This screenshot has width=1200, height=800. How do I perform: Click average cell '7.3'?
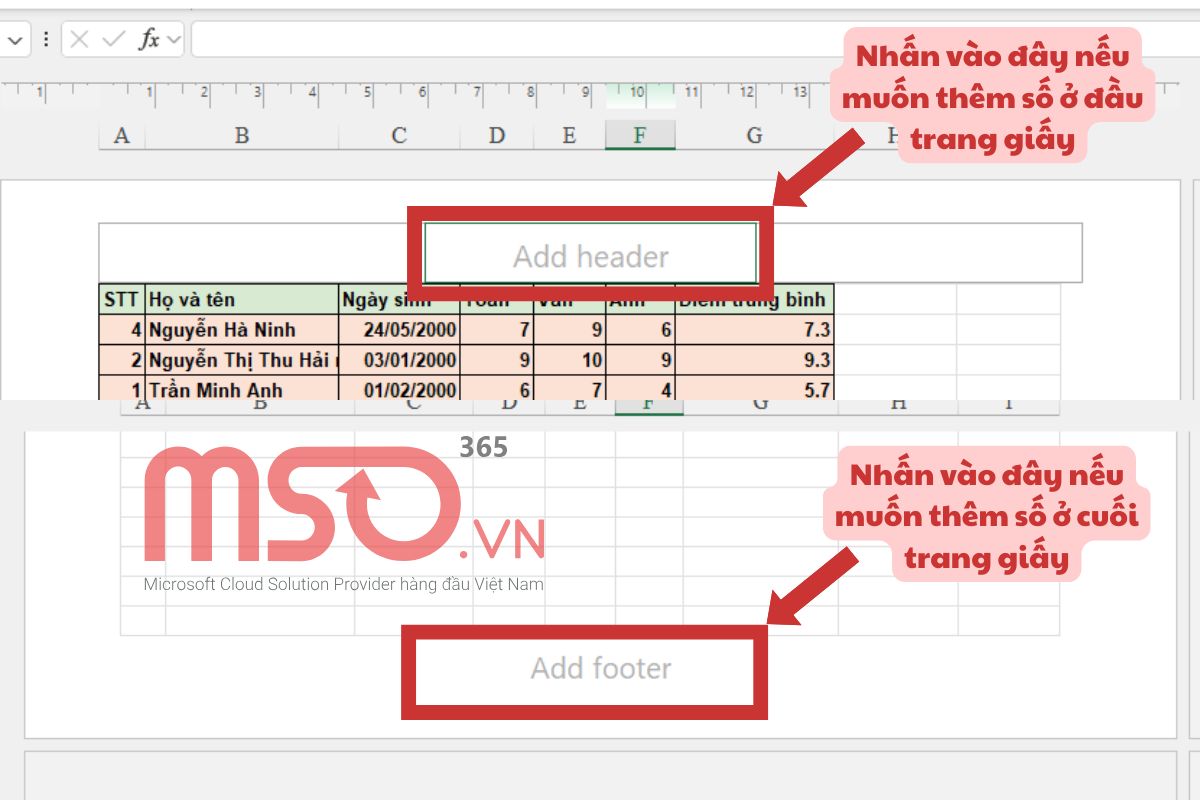point(755,330)
